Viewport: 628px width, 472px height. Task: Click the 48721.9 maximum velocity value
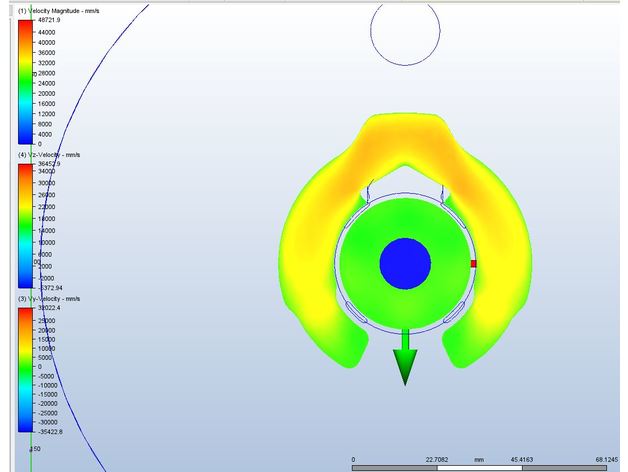(x=47, y=20)
